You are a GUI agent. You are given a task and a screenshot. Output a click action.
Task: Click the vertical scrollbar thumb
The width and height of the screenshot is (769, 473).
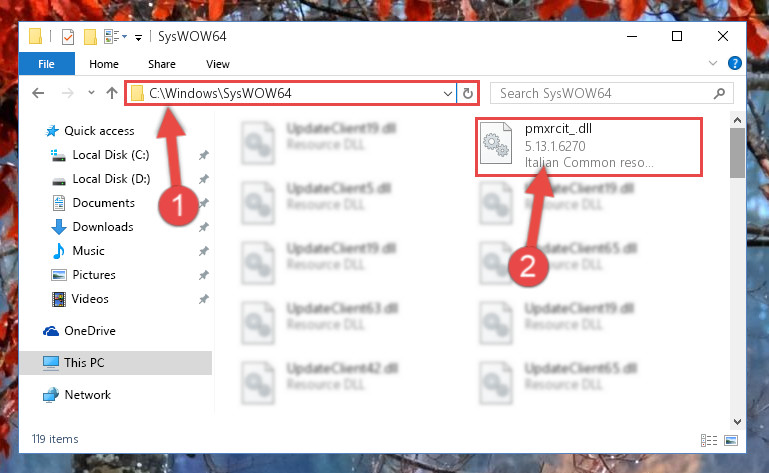click(x=737, y=153)
